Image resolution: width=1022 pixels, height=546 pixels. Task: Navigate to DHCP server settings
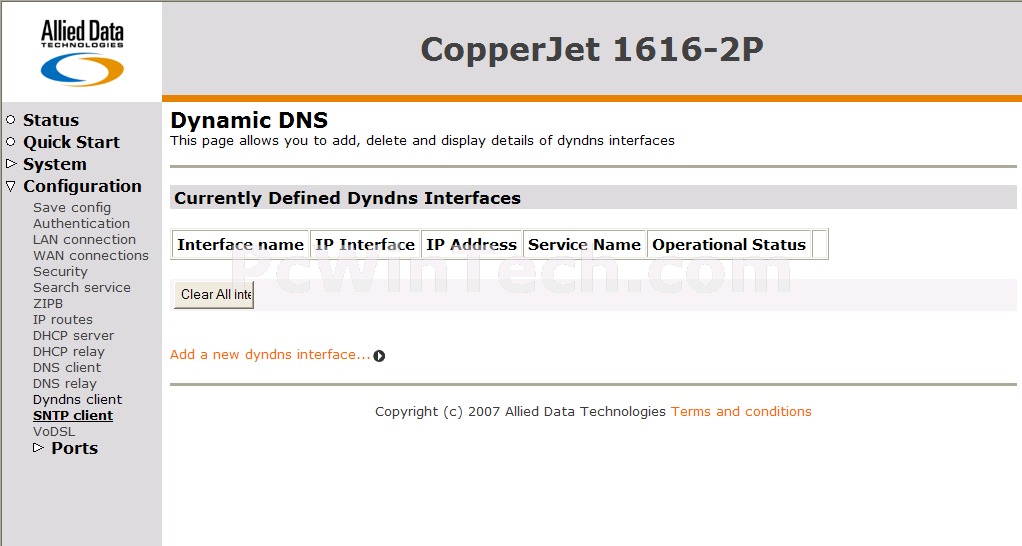coord(74,336)
